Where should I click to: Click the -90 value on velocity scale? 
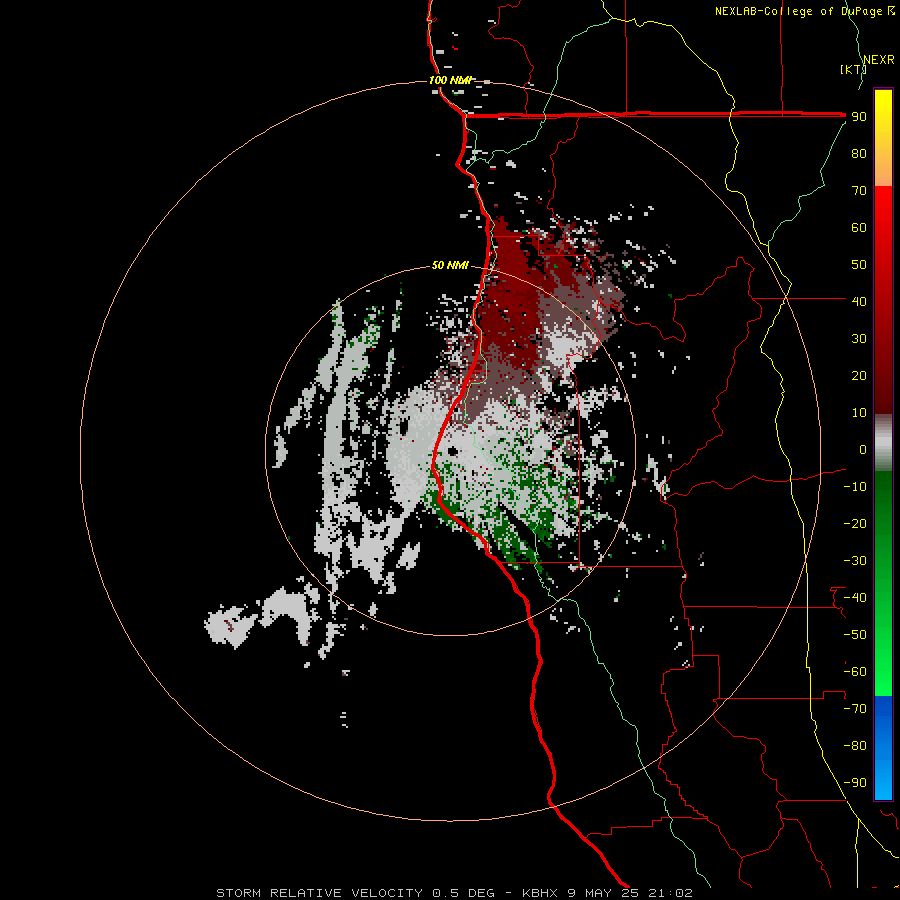point(855,783)
